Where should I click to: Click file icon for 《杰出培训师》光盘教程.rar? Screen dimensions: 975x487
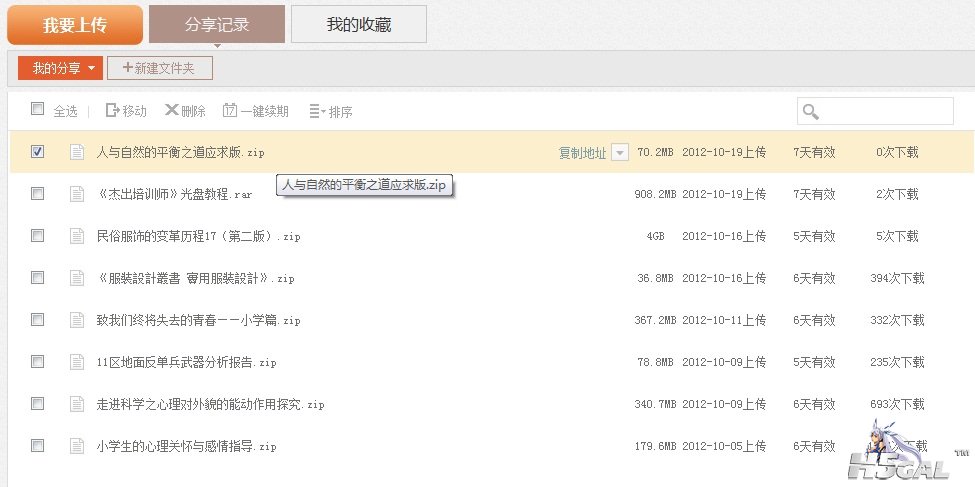click(77, 194)
